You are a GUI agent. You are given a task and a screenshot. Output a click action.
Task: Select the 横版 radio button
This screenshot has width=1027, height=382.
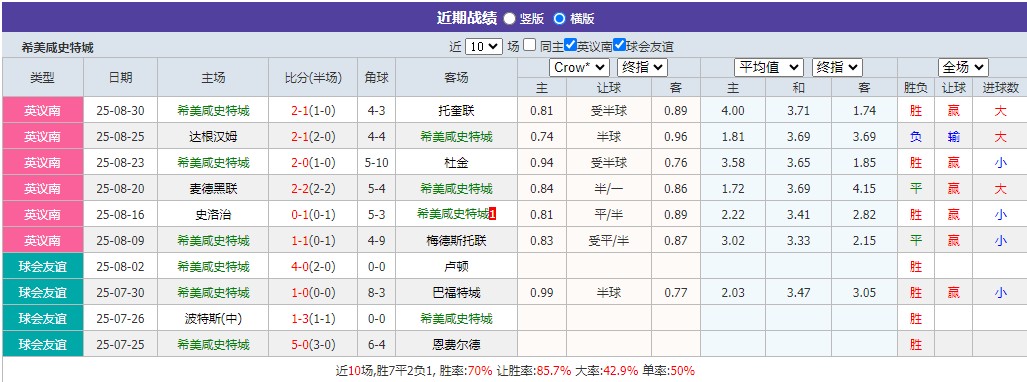coord(559,18)
